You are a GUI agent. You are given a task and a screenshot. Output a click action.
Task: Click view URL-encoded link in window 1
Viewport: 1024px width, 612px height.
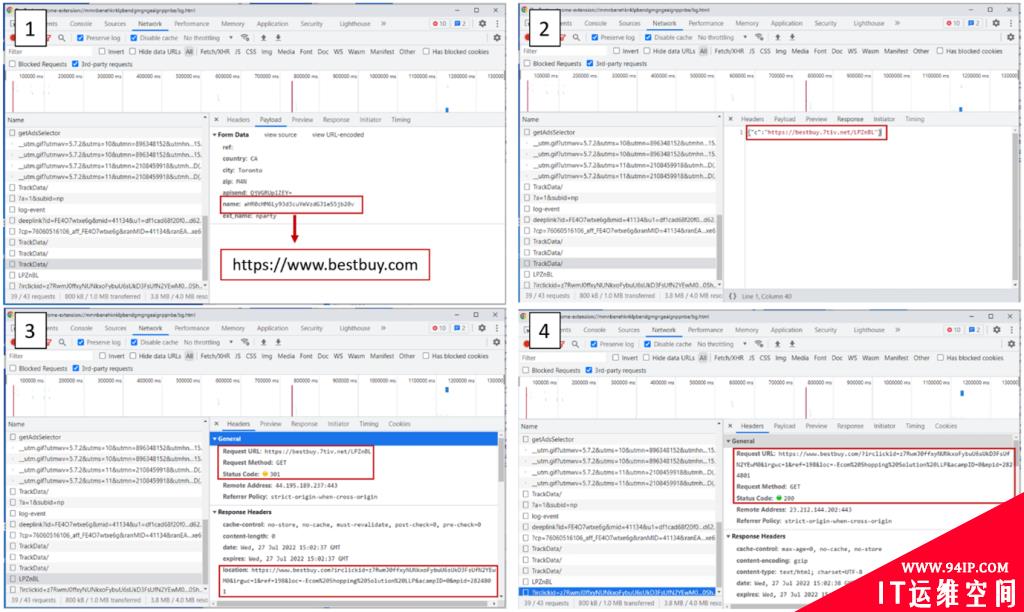338,135
